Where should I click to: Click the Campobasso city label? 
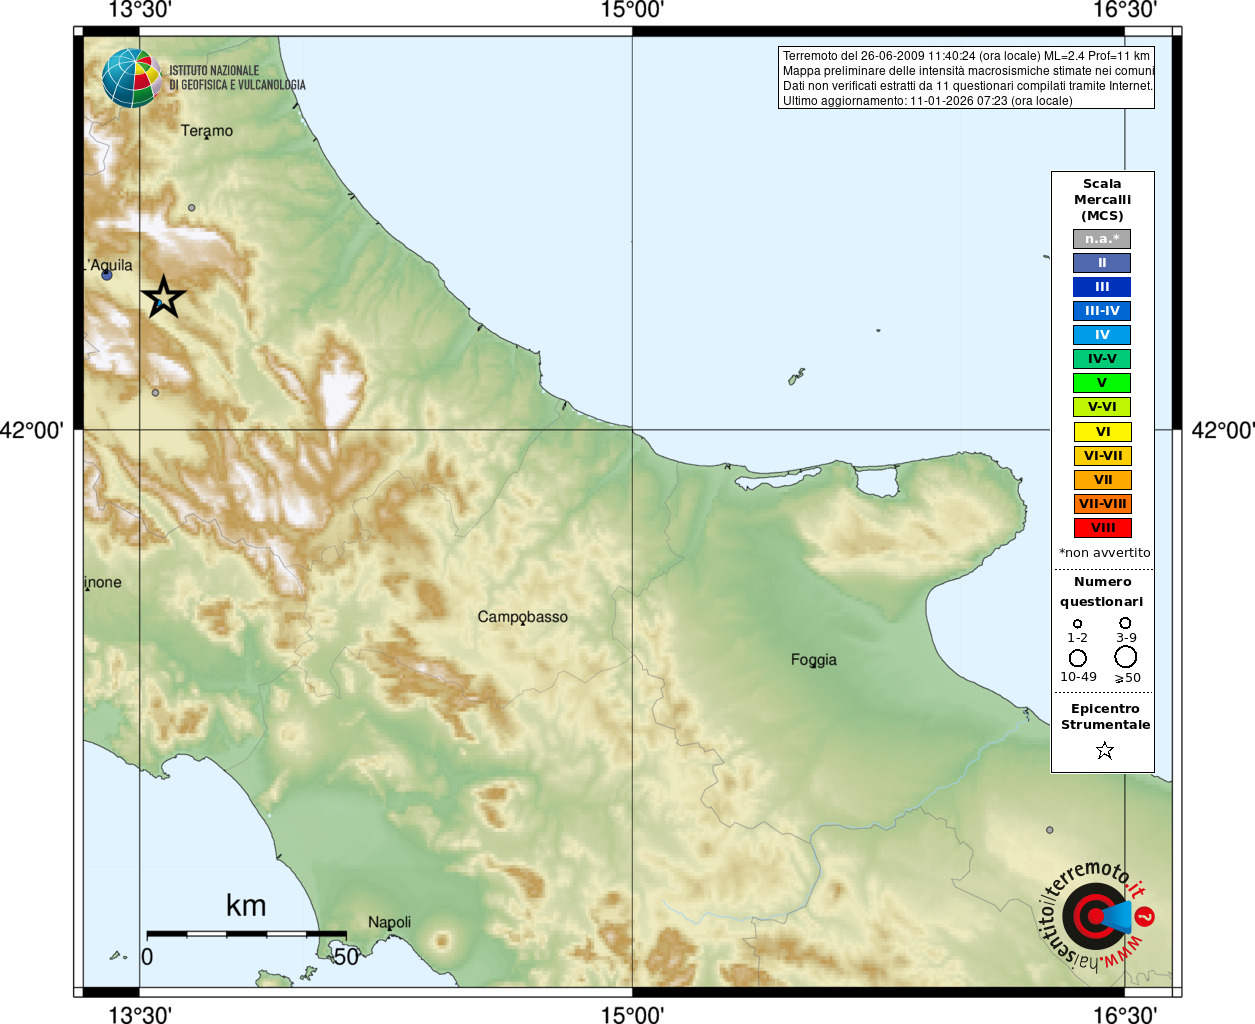(x=522, y=617)
